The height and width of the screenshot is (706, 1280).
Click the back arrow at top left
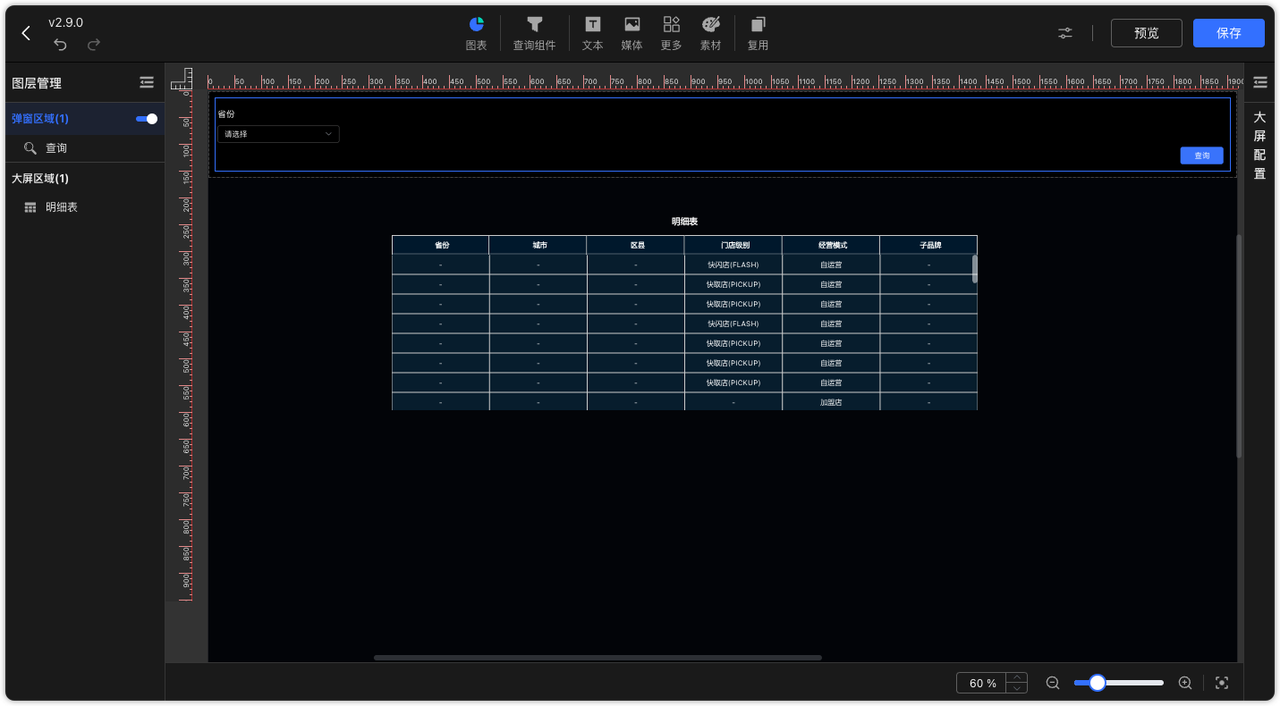click(x=25, y=32)
